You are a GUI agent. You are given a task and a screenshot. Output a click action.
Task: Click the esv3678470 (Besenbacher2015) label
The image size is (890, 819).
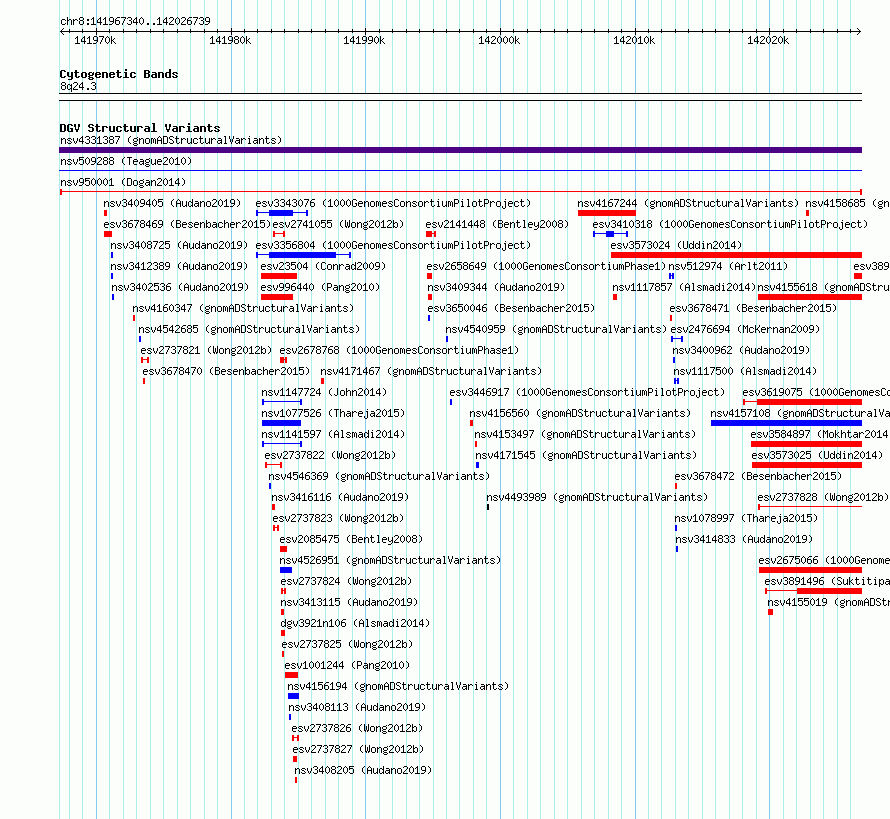226,371
